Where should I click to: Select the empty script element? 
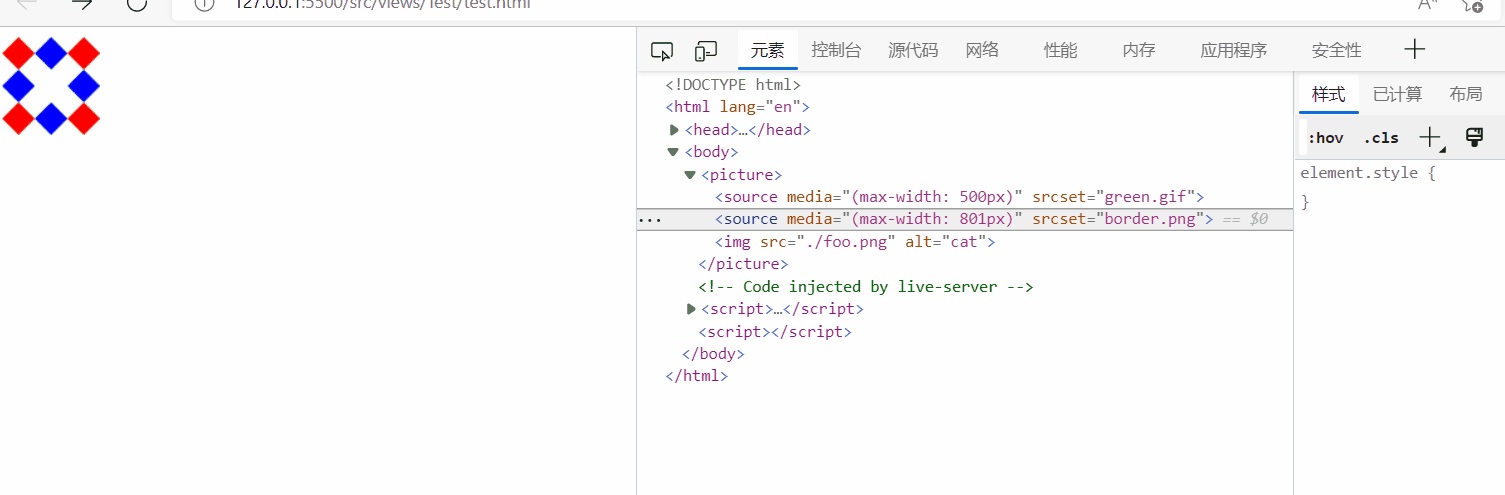coord(775,332)
